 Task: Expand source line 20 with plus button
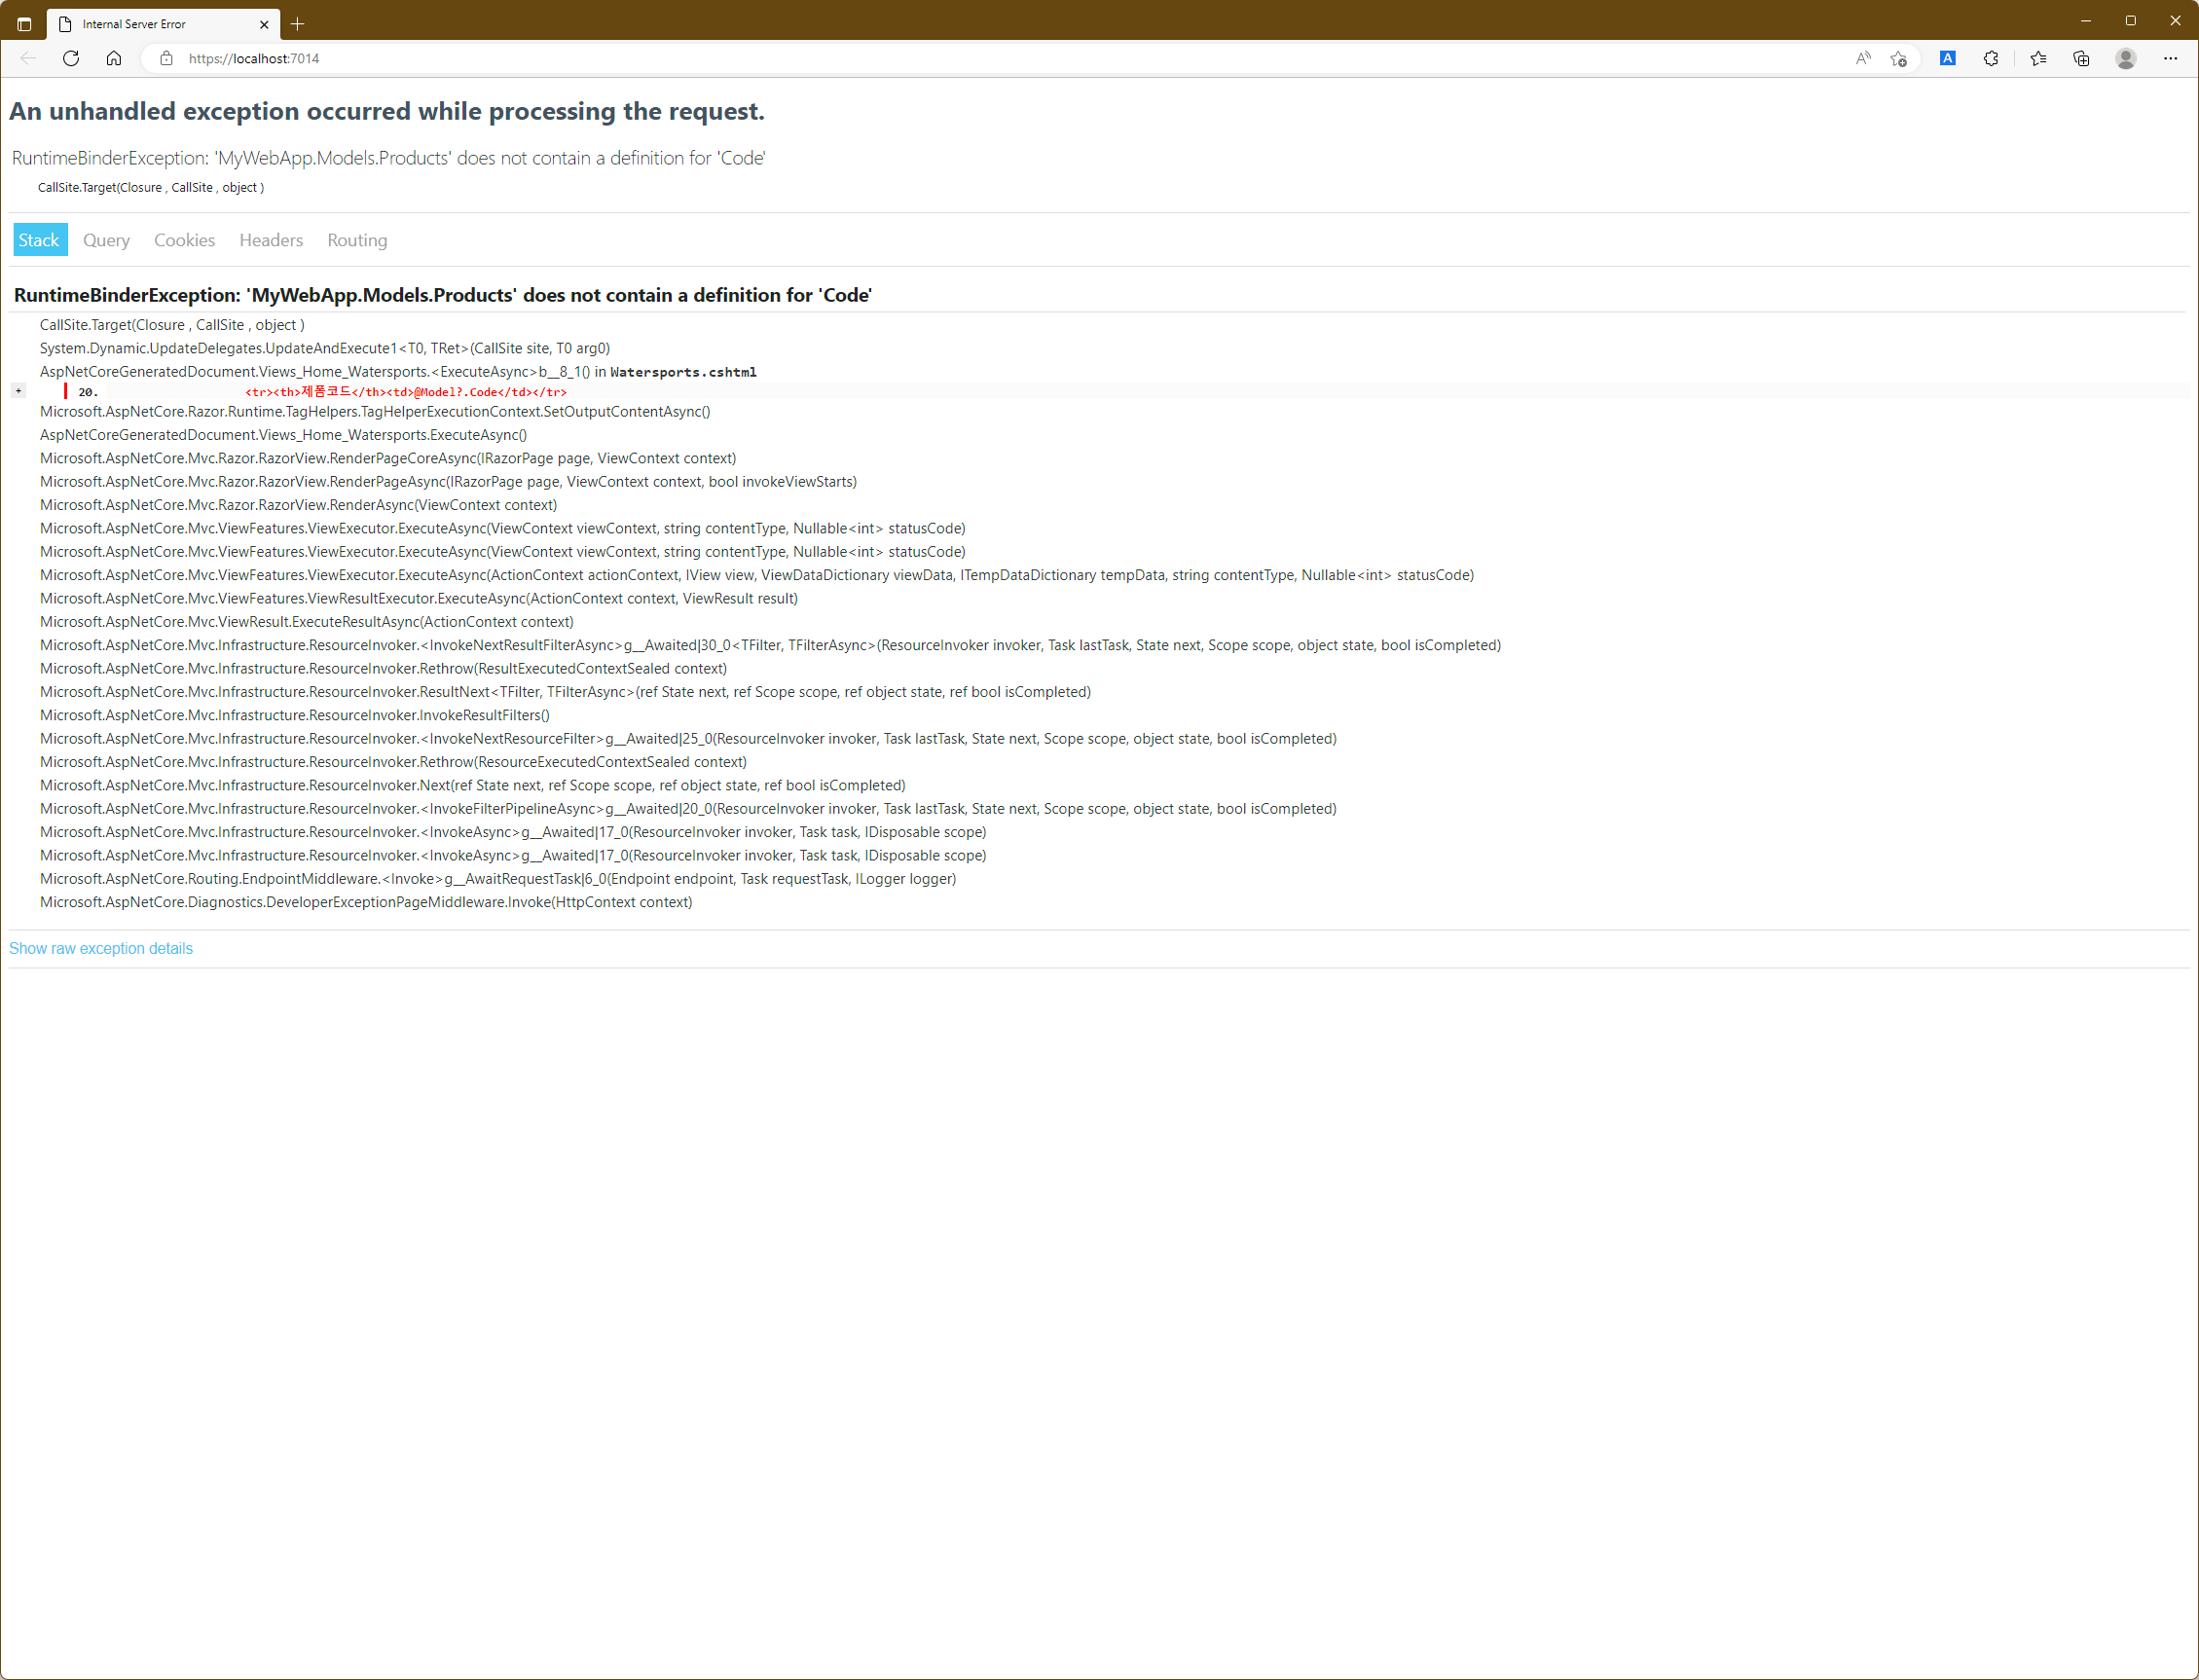coord(18,391)
